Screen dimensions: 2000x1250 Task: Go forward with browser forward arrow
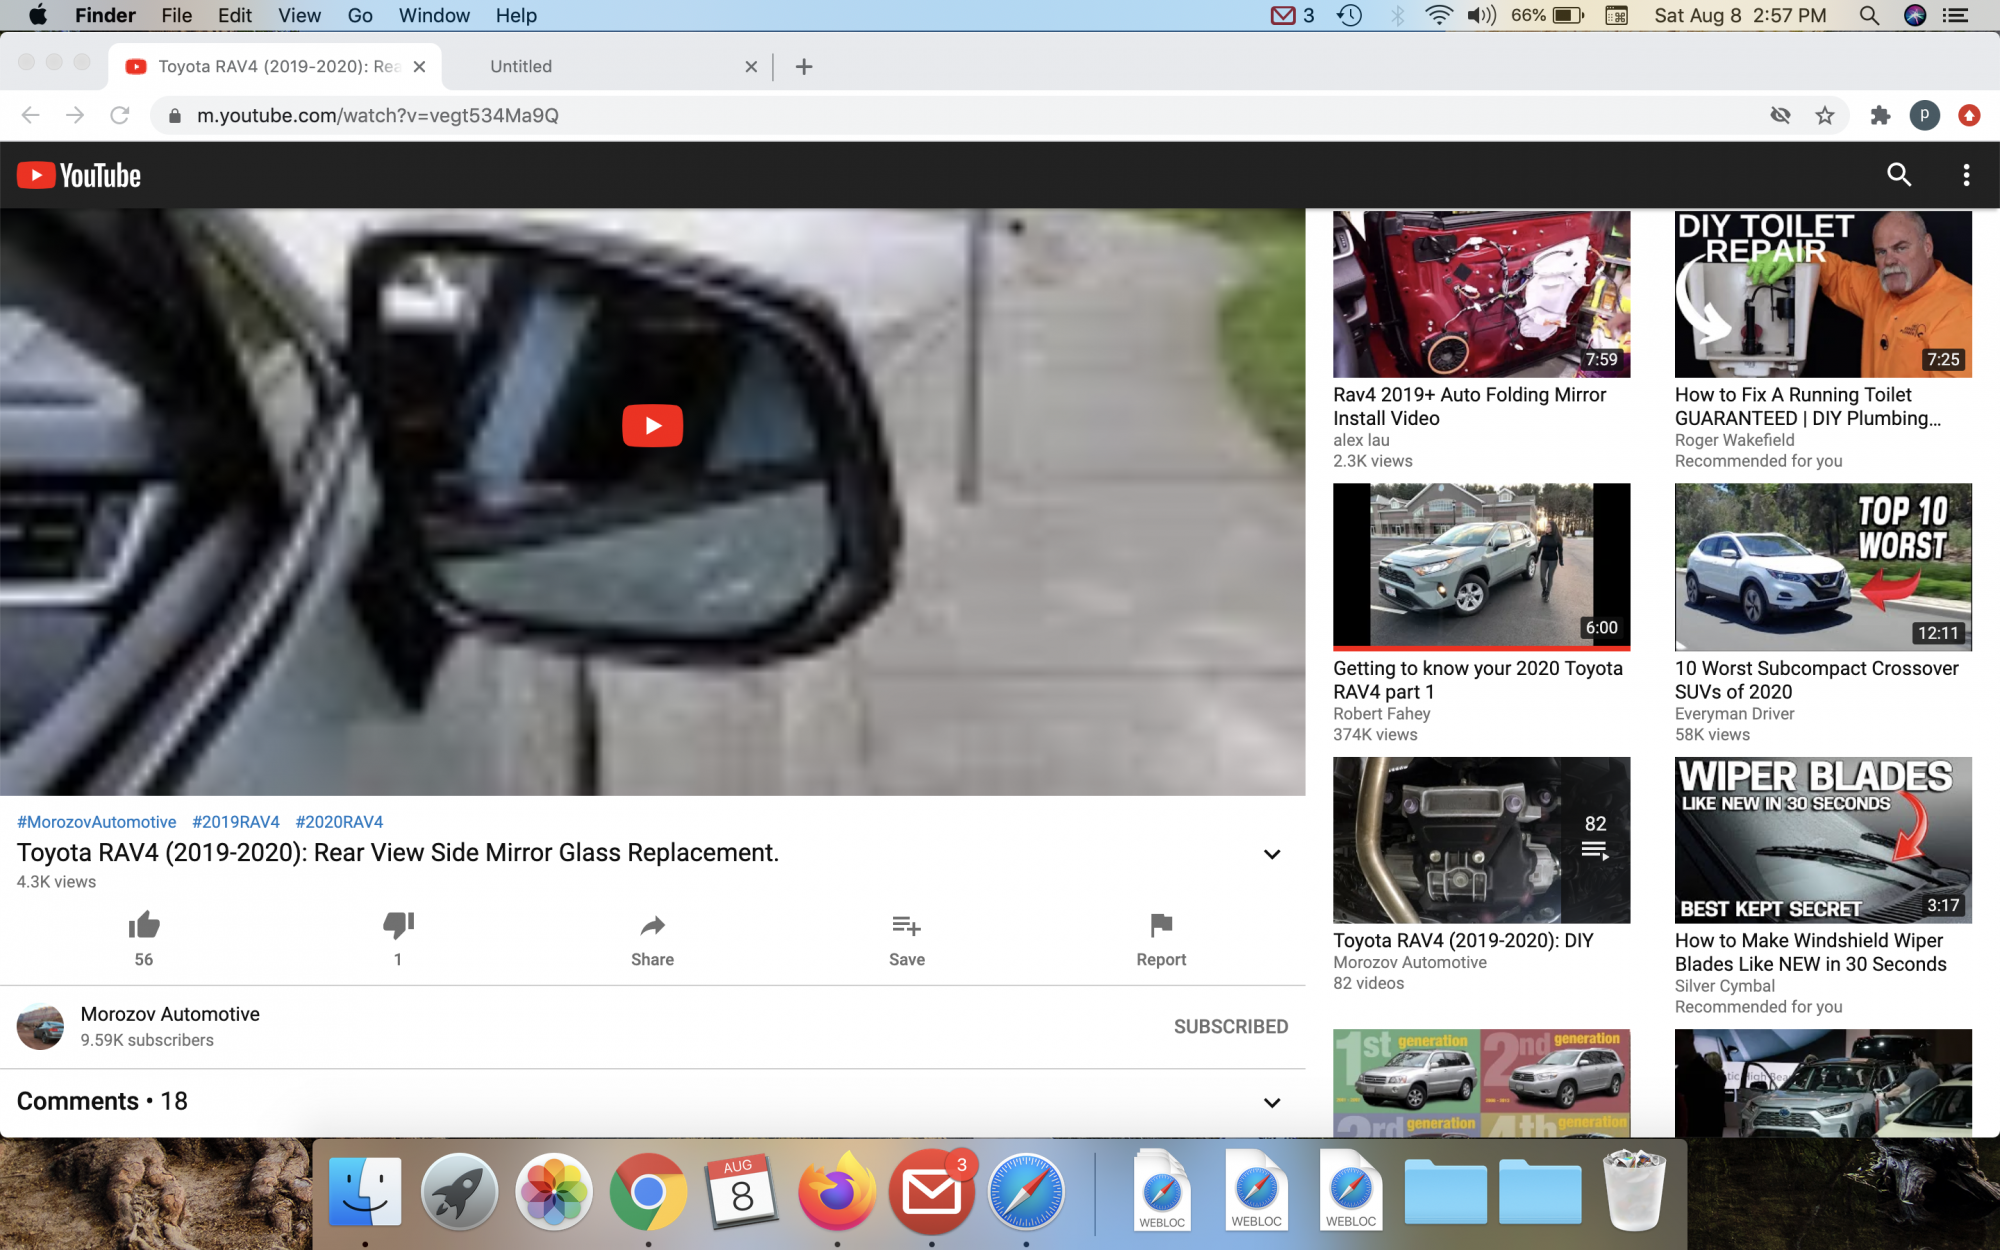point(75,115)
